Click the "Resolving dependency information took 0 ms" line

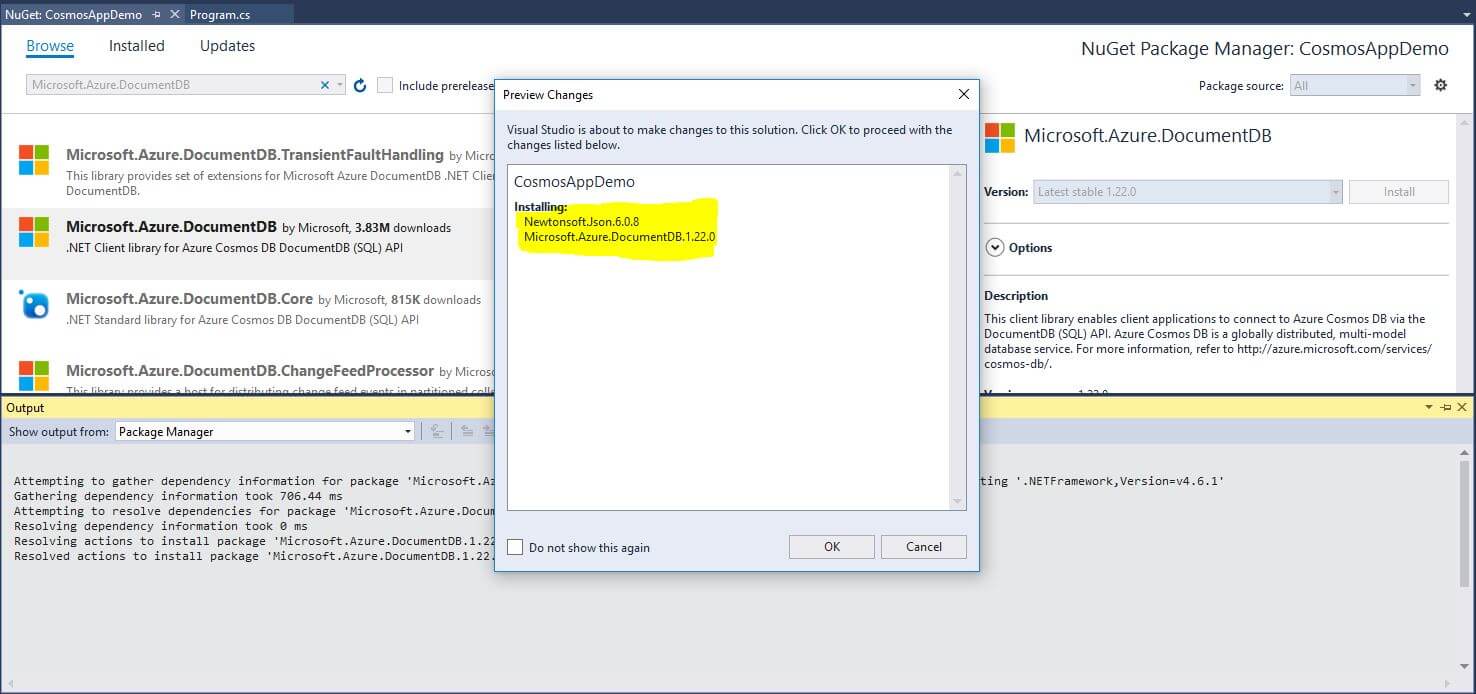[x=161, y=526]
